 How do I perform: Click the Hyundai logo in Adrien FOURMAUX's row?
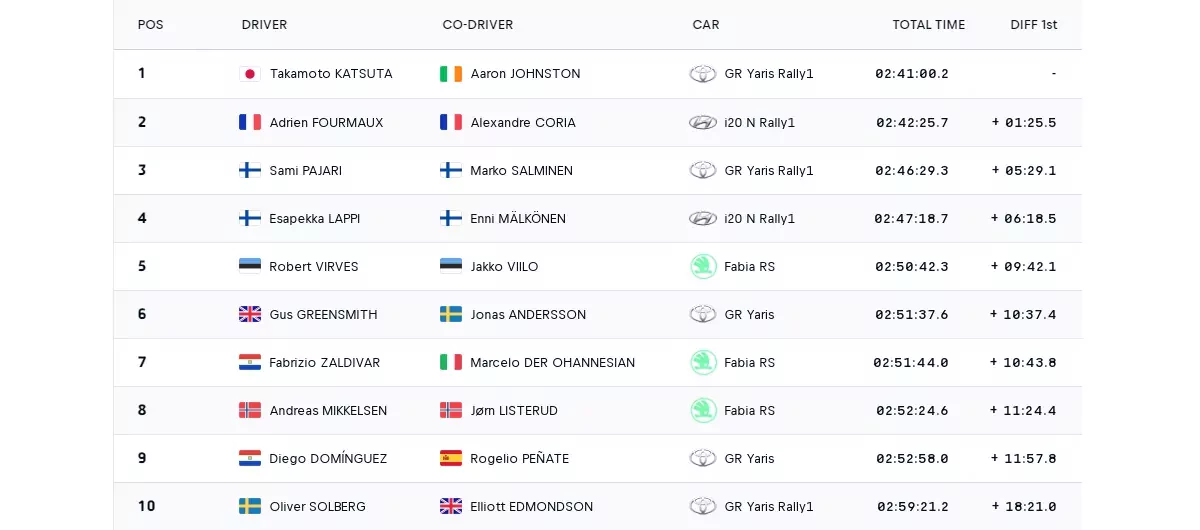click(x=703, y=122)
